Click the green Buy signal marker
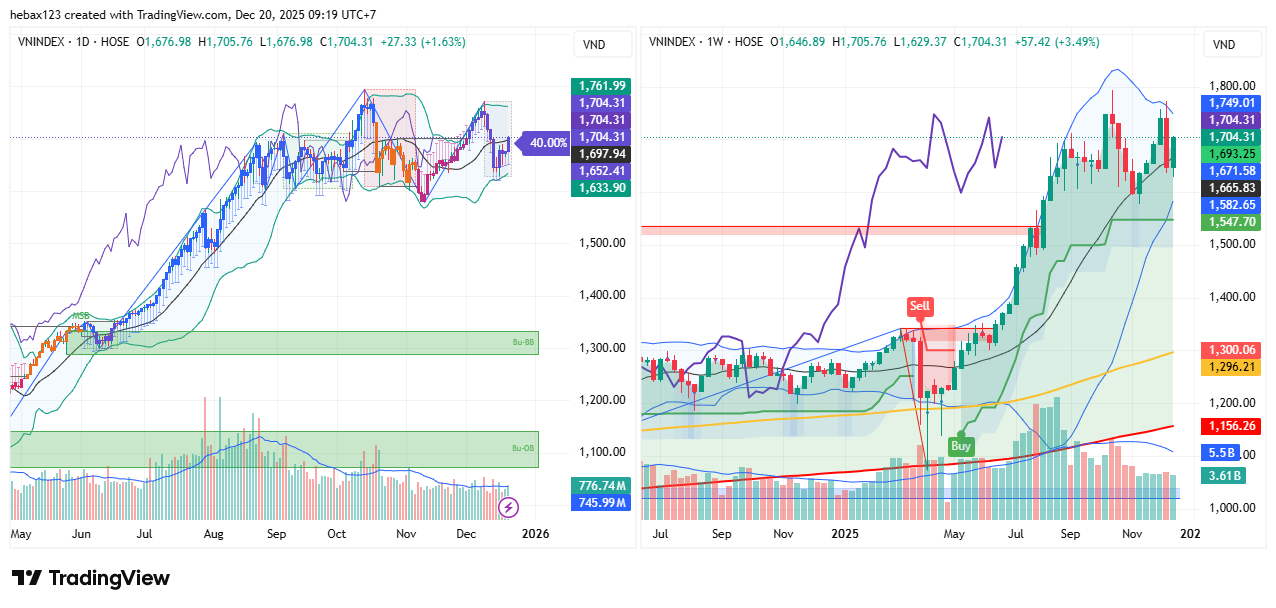 pos(961,446)
